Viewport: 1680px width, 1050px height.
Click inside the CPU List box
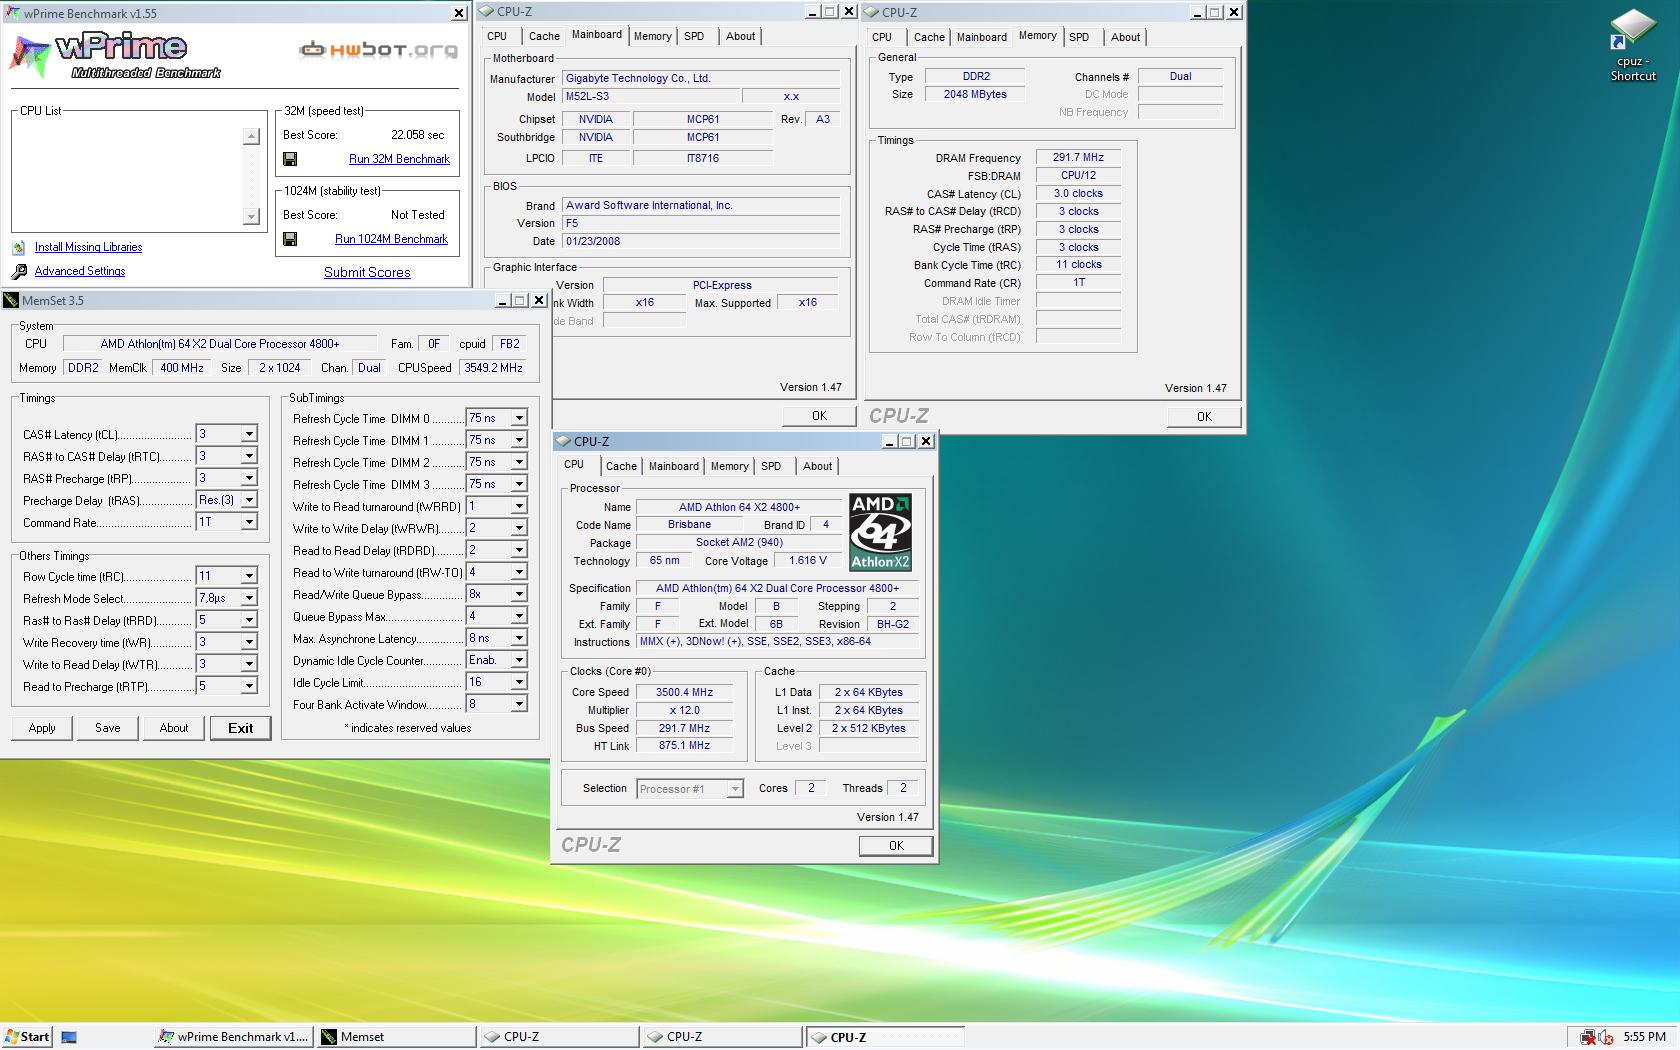[x=127, y=176]
